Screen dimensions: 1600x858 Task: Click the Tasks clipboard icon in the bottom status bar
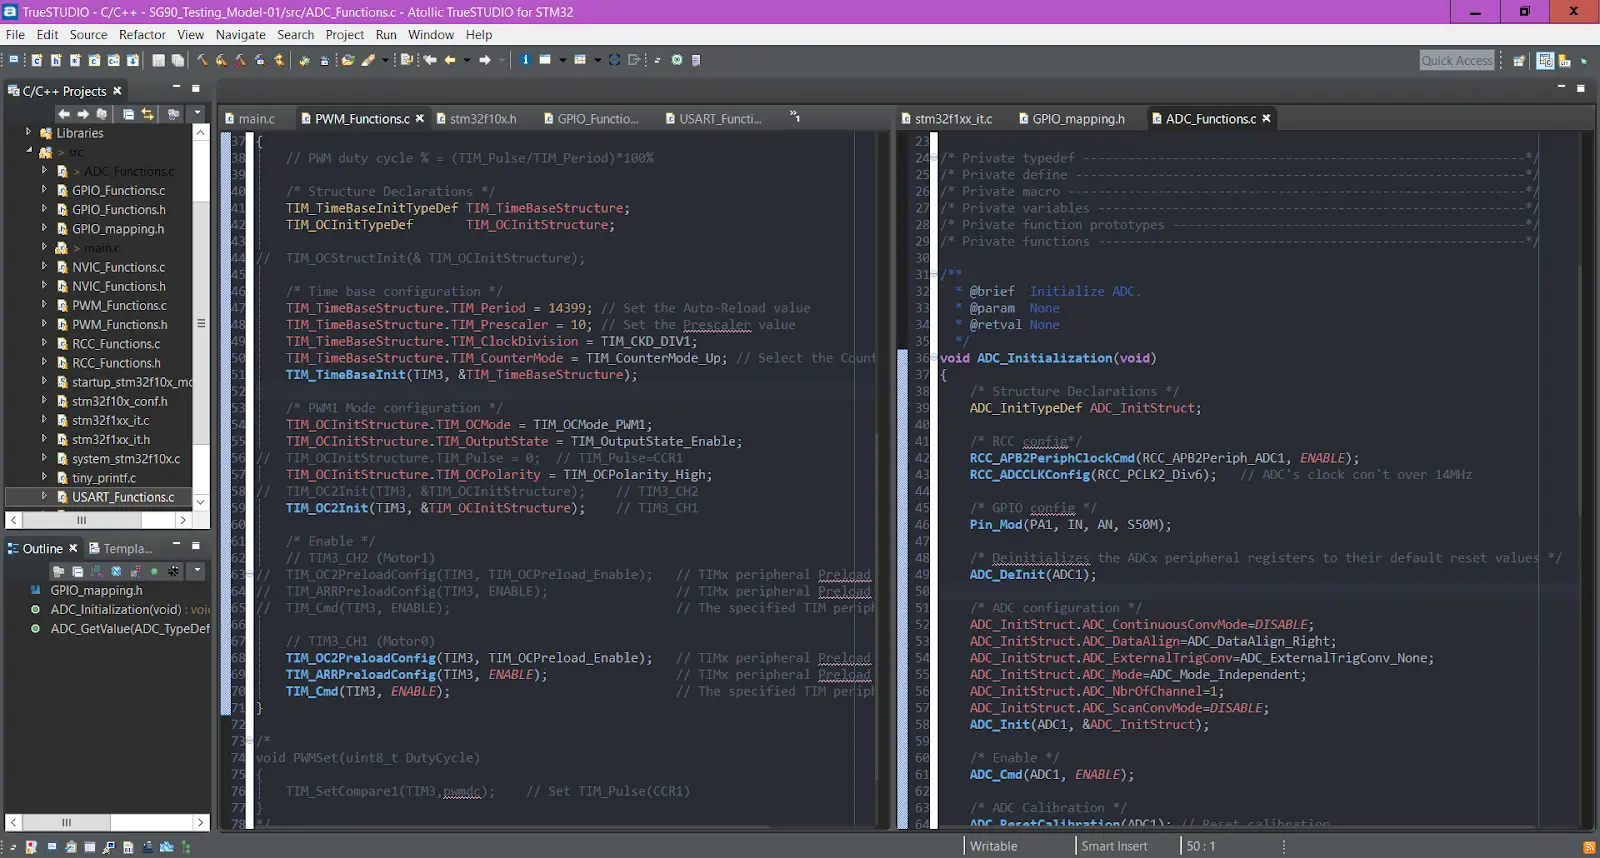point(70,847)
